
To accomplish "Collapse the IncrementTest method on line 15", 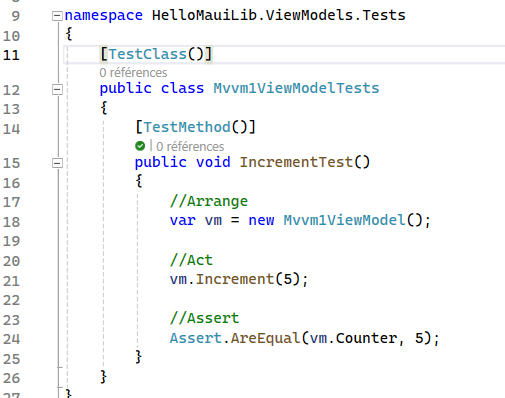I will click(57, 163).
